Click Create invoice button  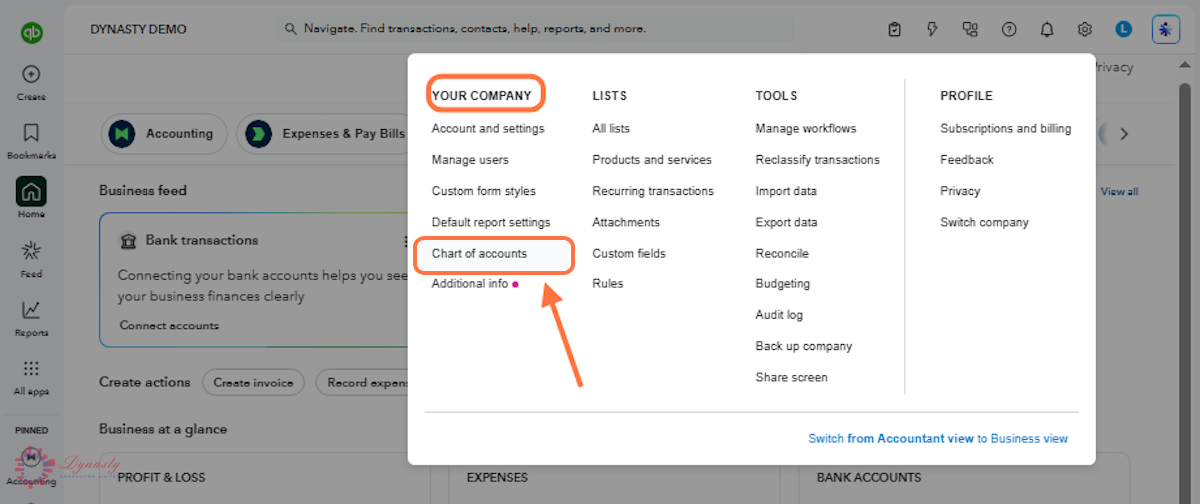coord(253,383)
